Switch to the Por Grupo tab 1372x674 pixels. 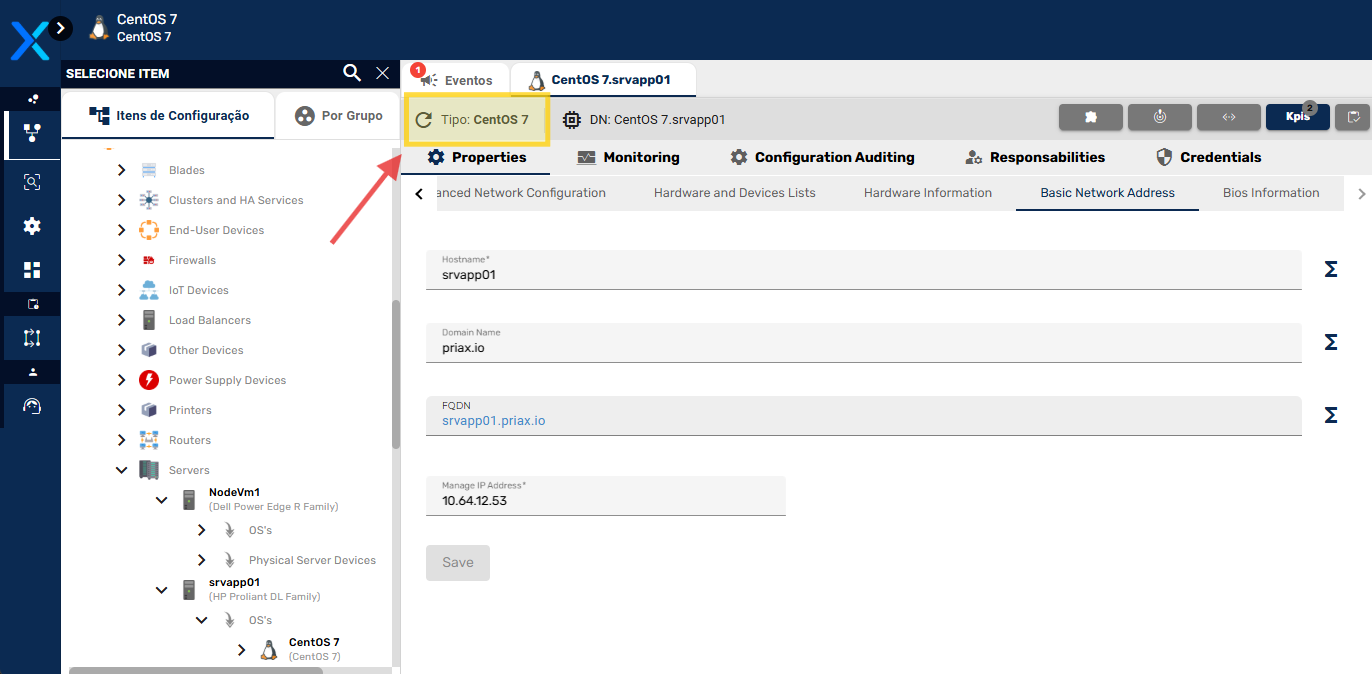338,116
